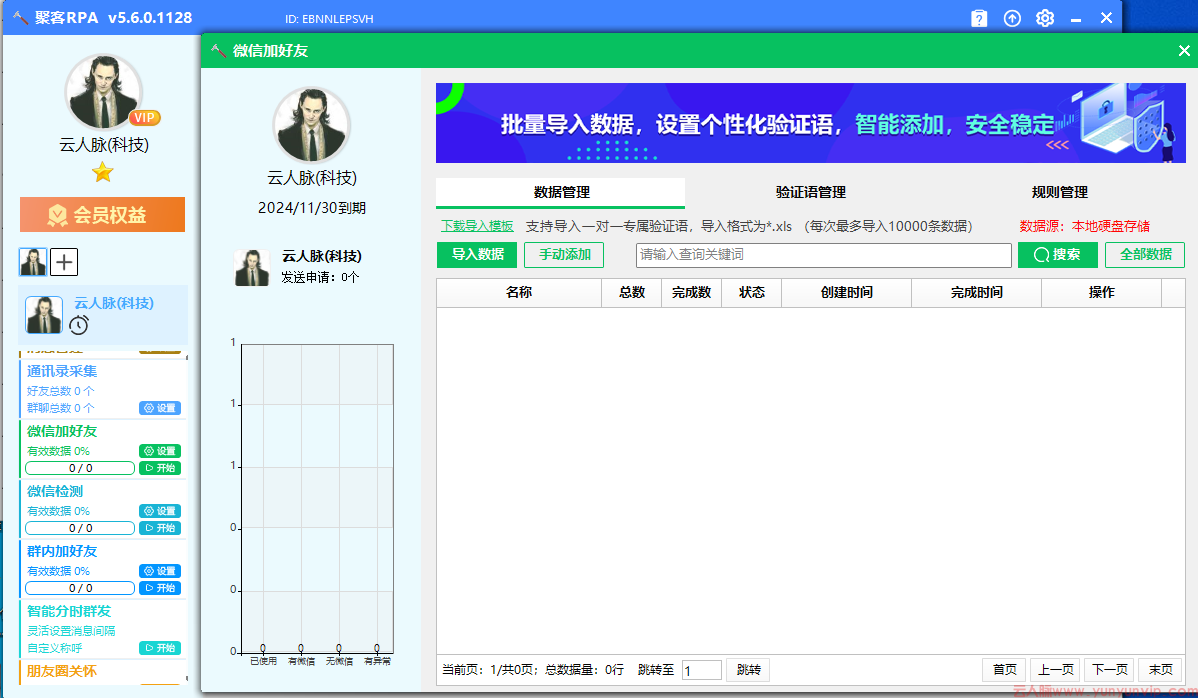The image size is (1198, 698).
Task: Open 设置 for 通讯录采集
Action: (160, 408)
